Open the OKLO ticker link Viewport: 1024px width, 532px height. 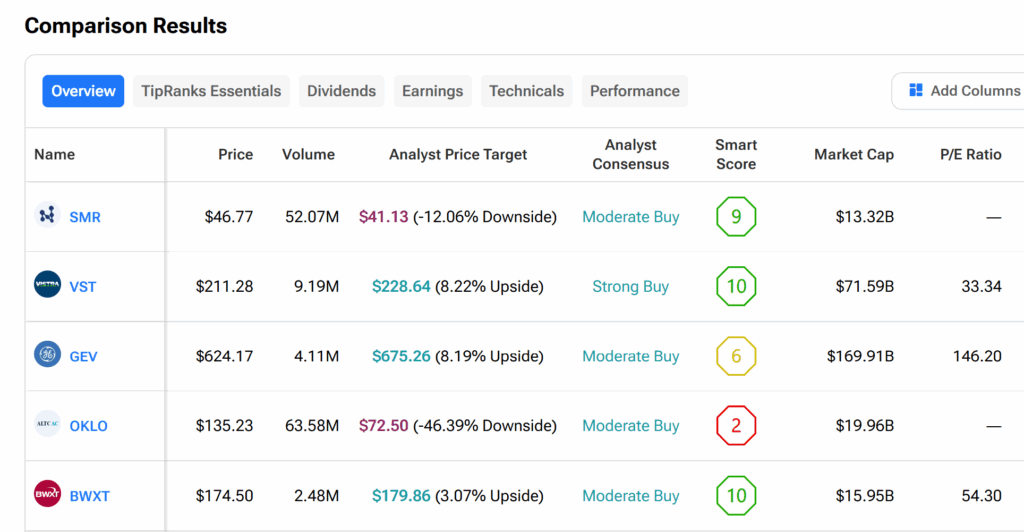click(x=89, y=426)
